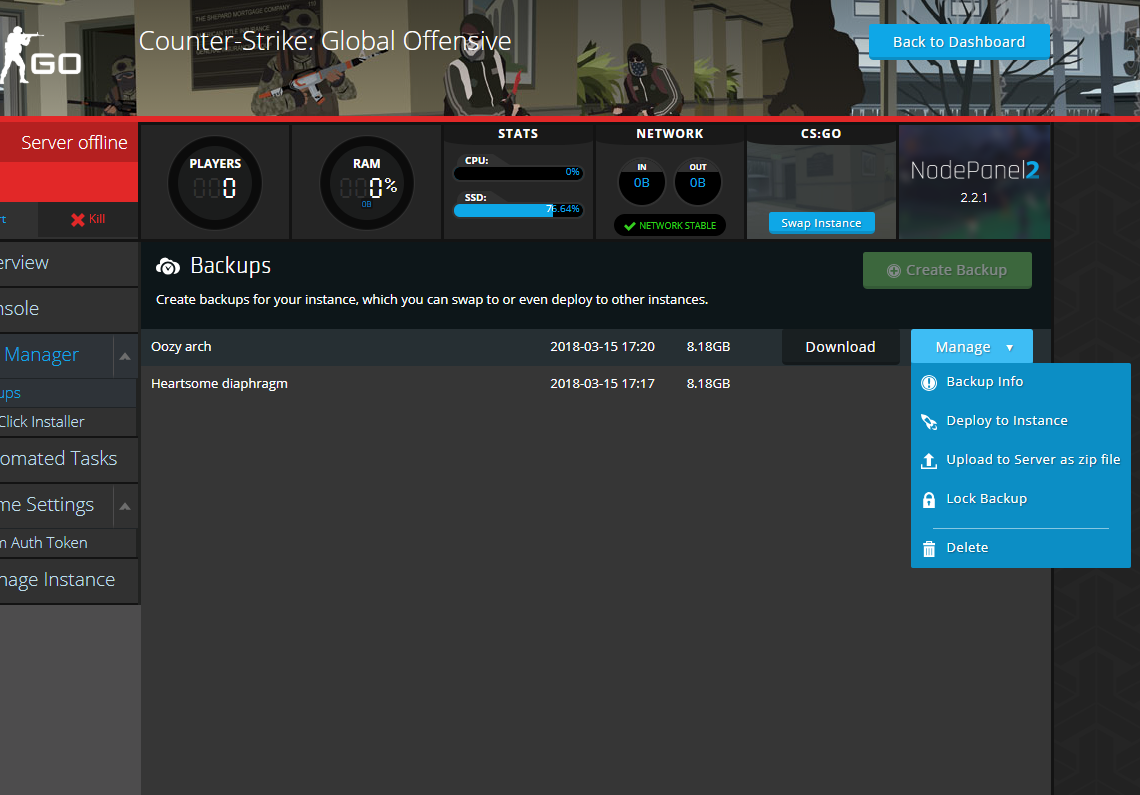This screenshot has height=795, width=1140.
Task: Click the Backups cloud icon in header
Action: (168, 266)
